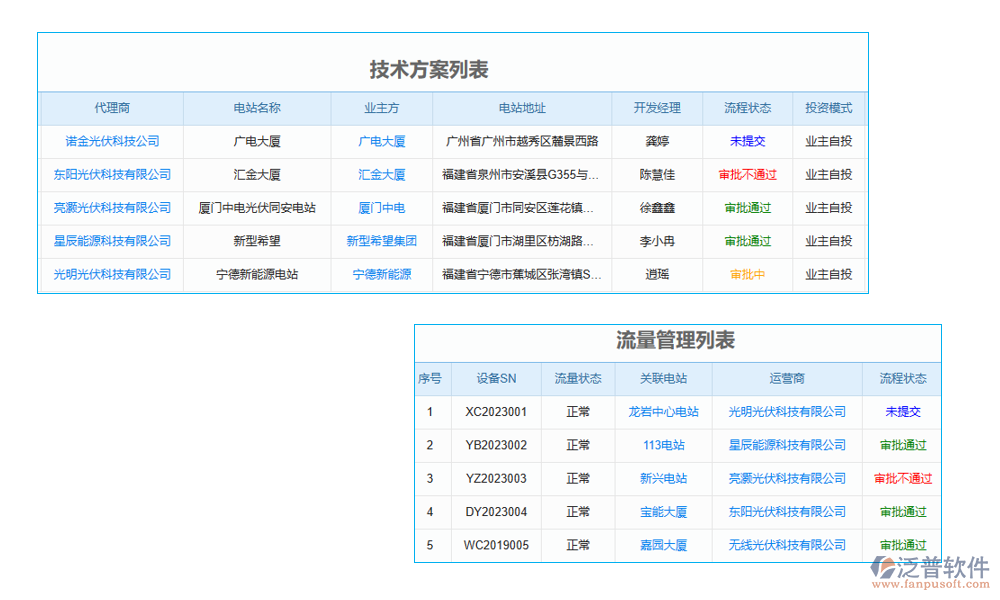This screenshot has height=600, width=1000.
Task: Select the 流程状态 column header in flow list
Action: pyautogui.click(x=902, y=379)
